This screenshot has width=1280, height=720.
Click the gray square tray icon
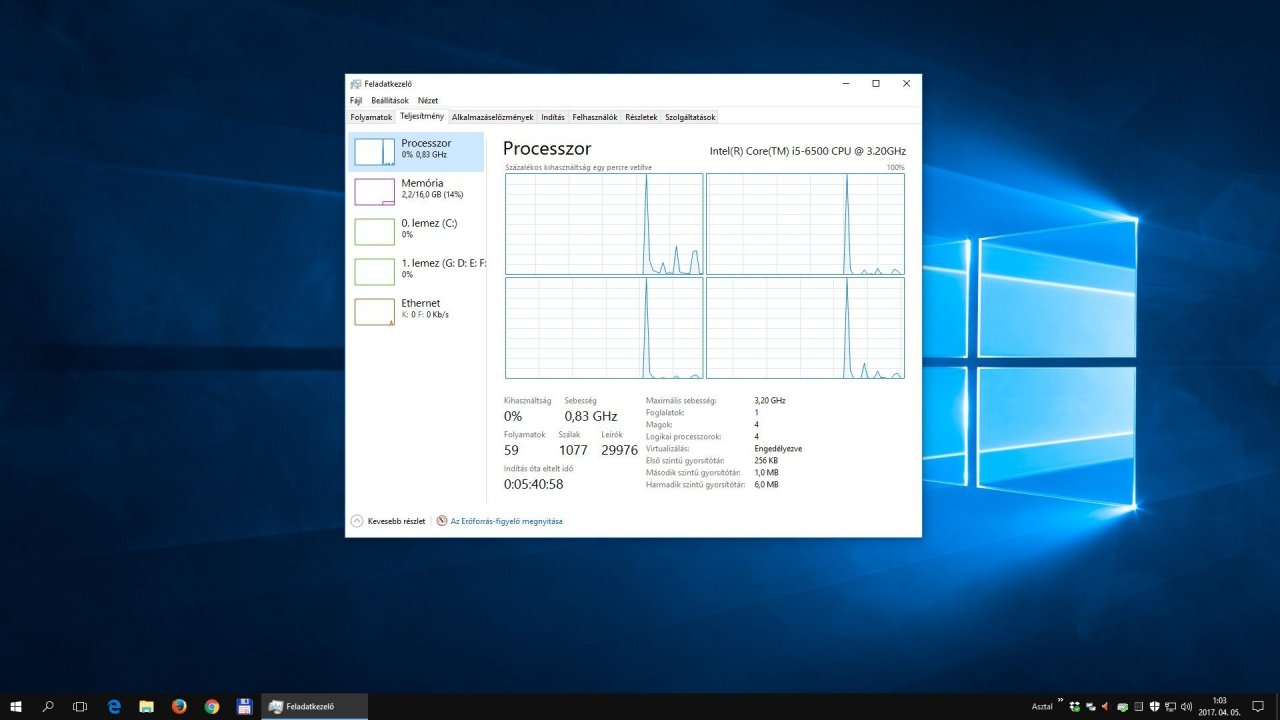pyautogui.click(x=1138, y=706)
